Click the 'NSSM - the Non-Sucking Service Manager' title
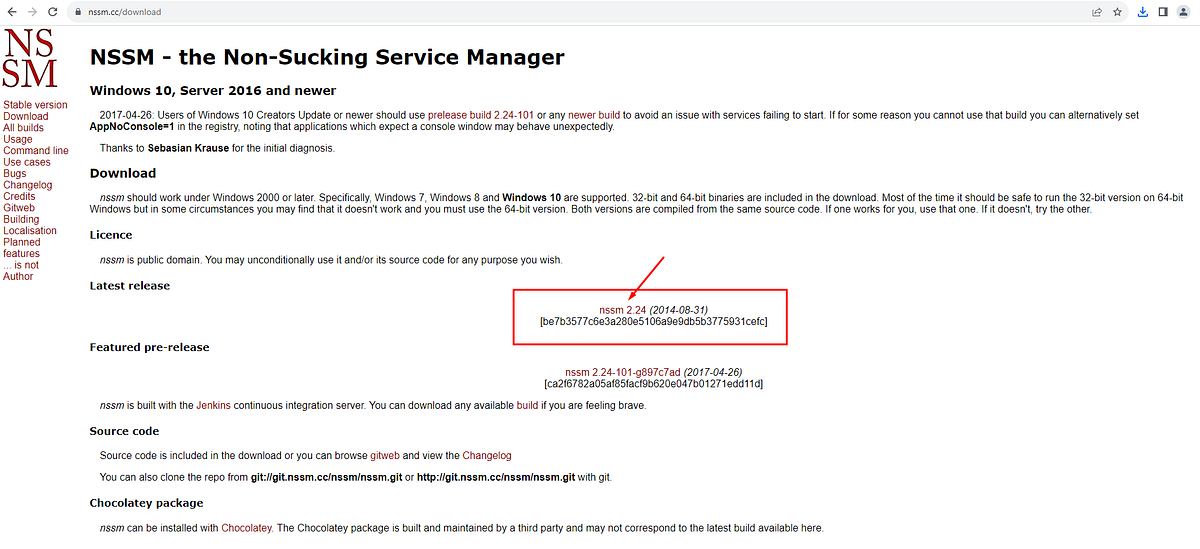This screenshot has height=549, width=1200. point(327,57)
